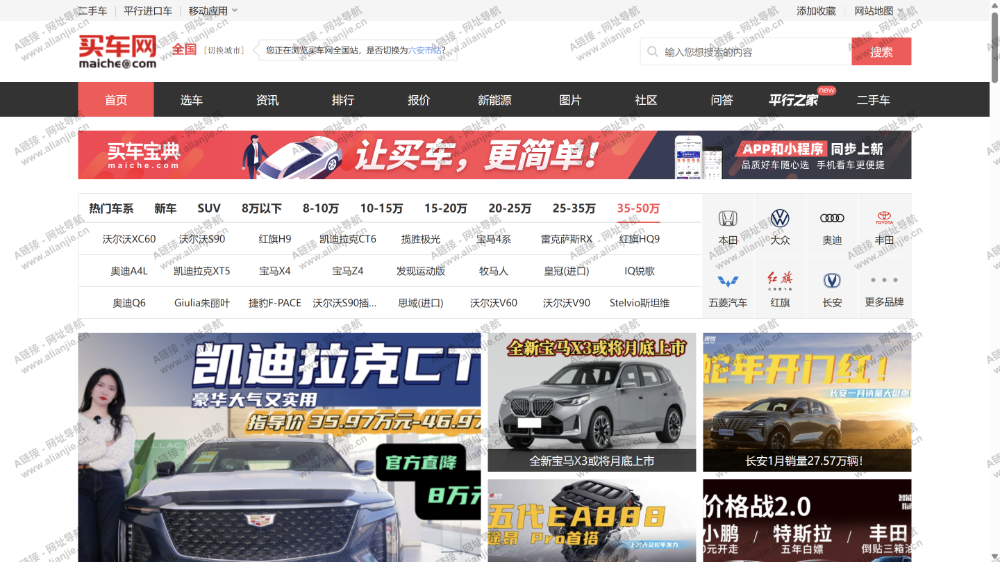Click 切换城市 to change city
This screenshot has height=562, width=1000.
click(x=224, y=50)
